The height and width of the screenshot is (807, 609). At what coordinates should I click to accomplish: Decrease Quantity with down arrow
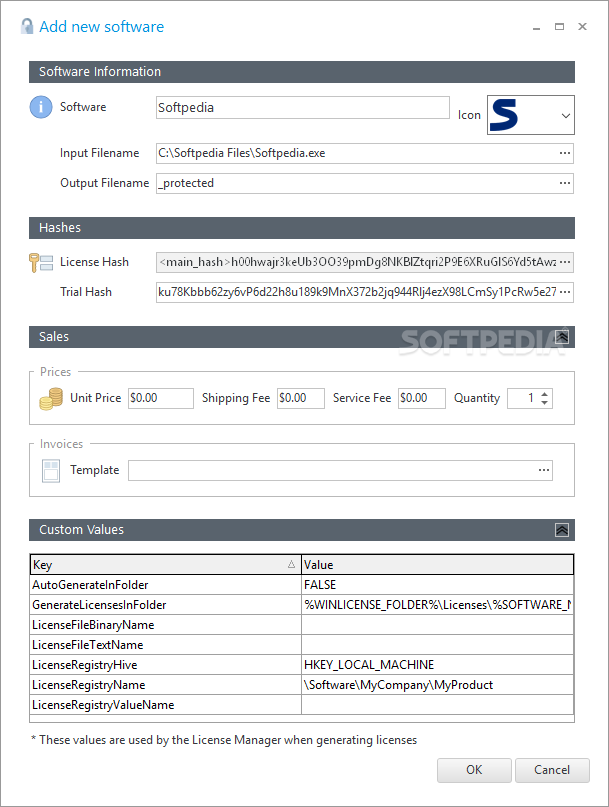(x=545, y=402)
